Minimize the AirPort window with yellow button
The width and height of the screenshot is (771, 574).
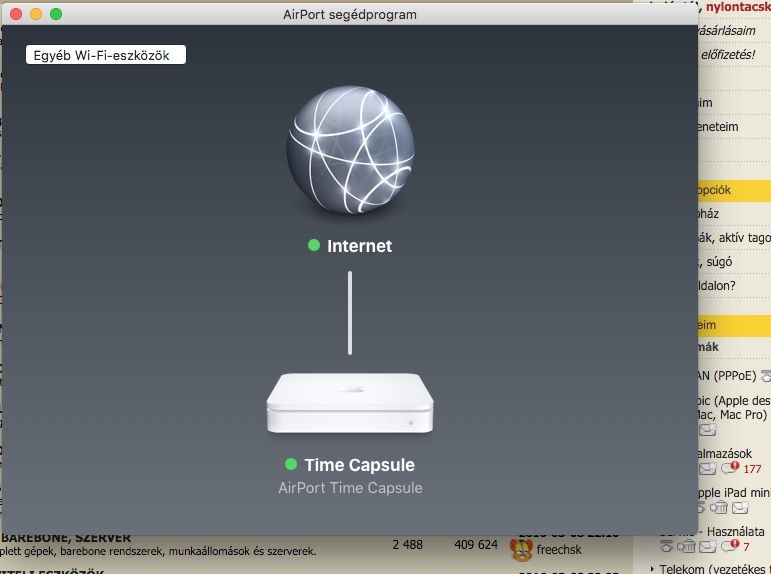(x=36, y=14)
